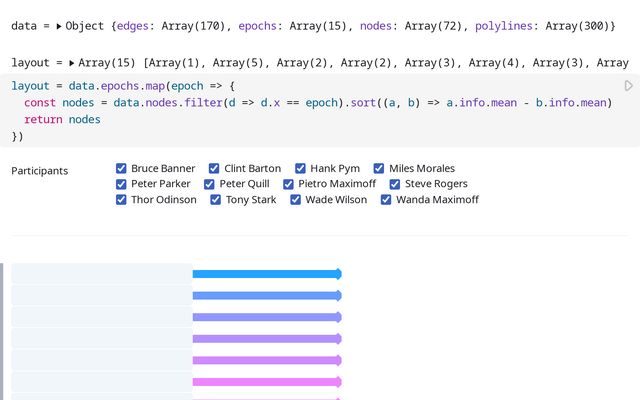Select the pink arrow bar in chart
Image resolution: width=640 pixels, height=400 pixels.
coord(266,382)
